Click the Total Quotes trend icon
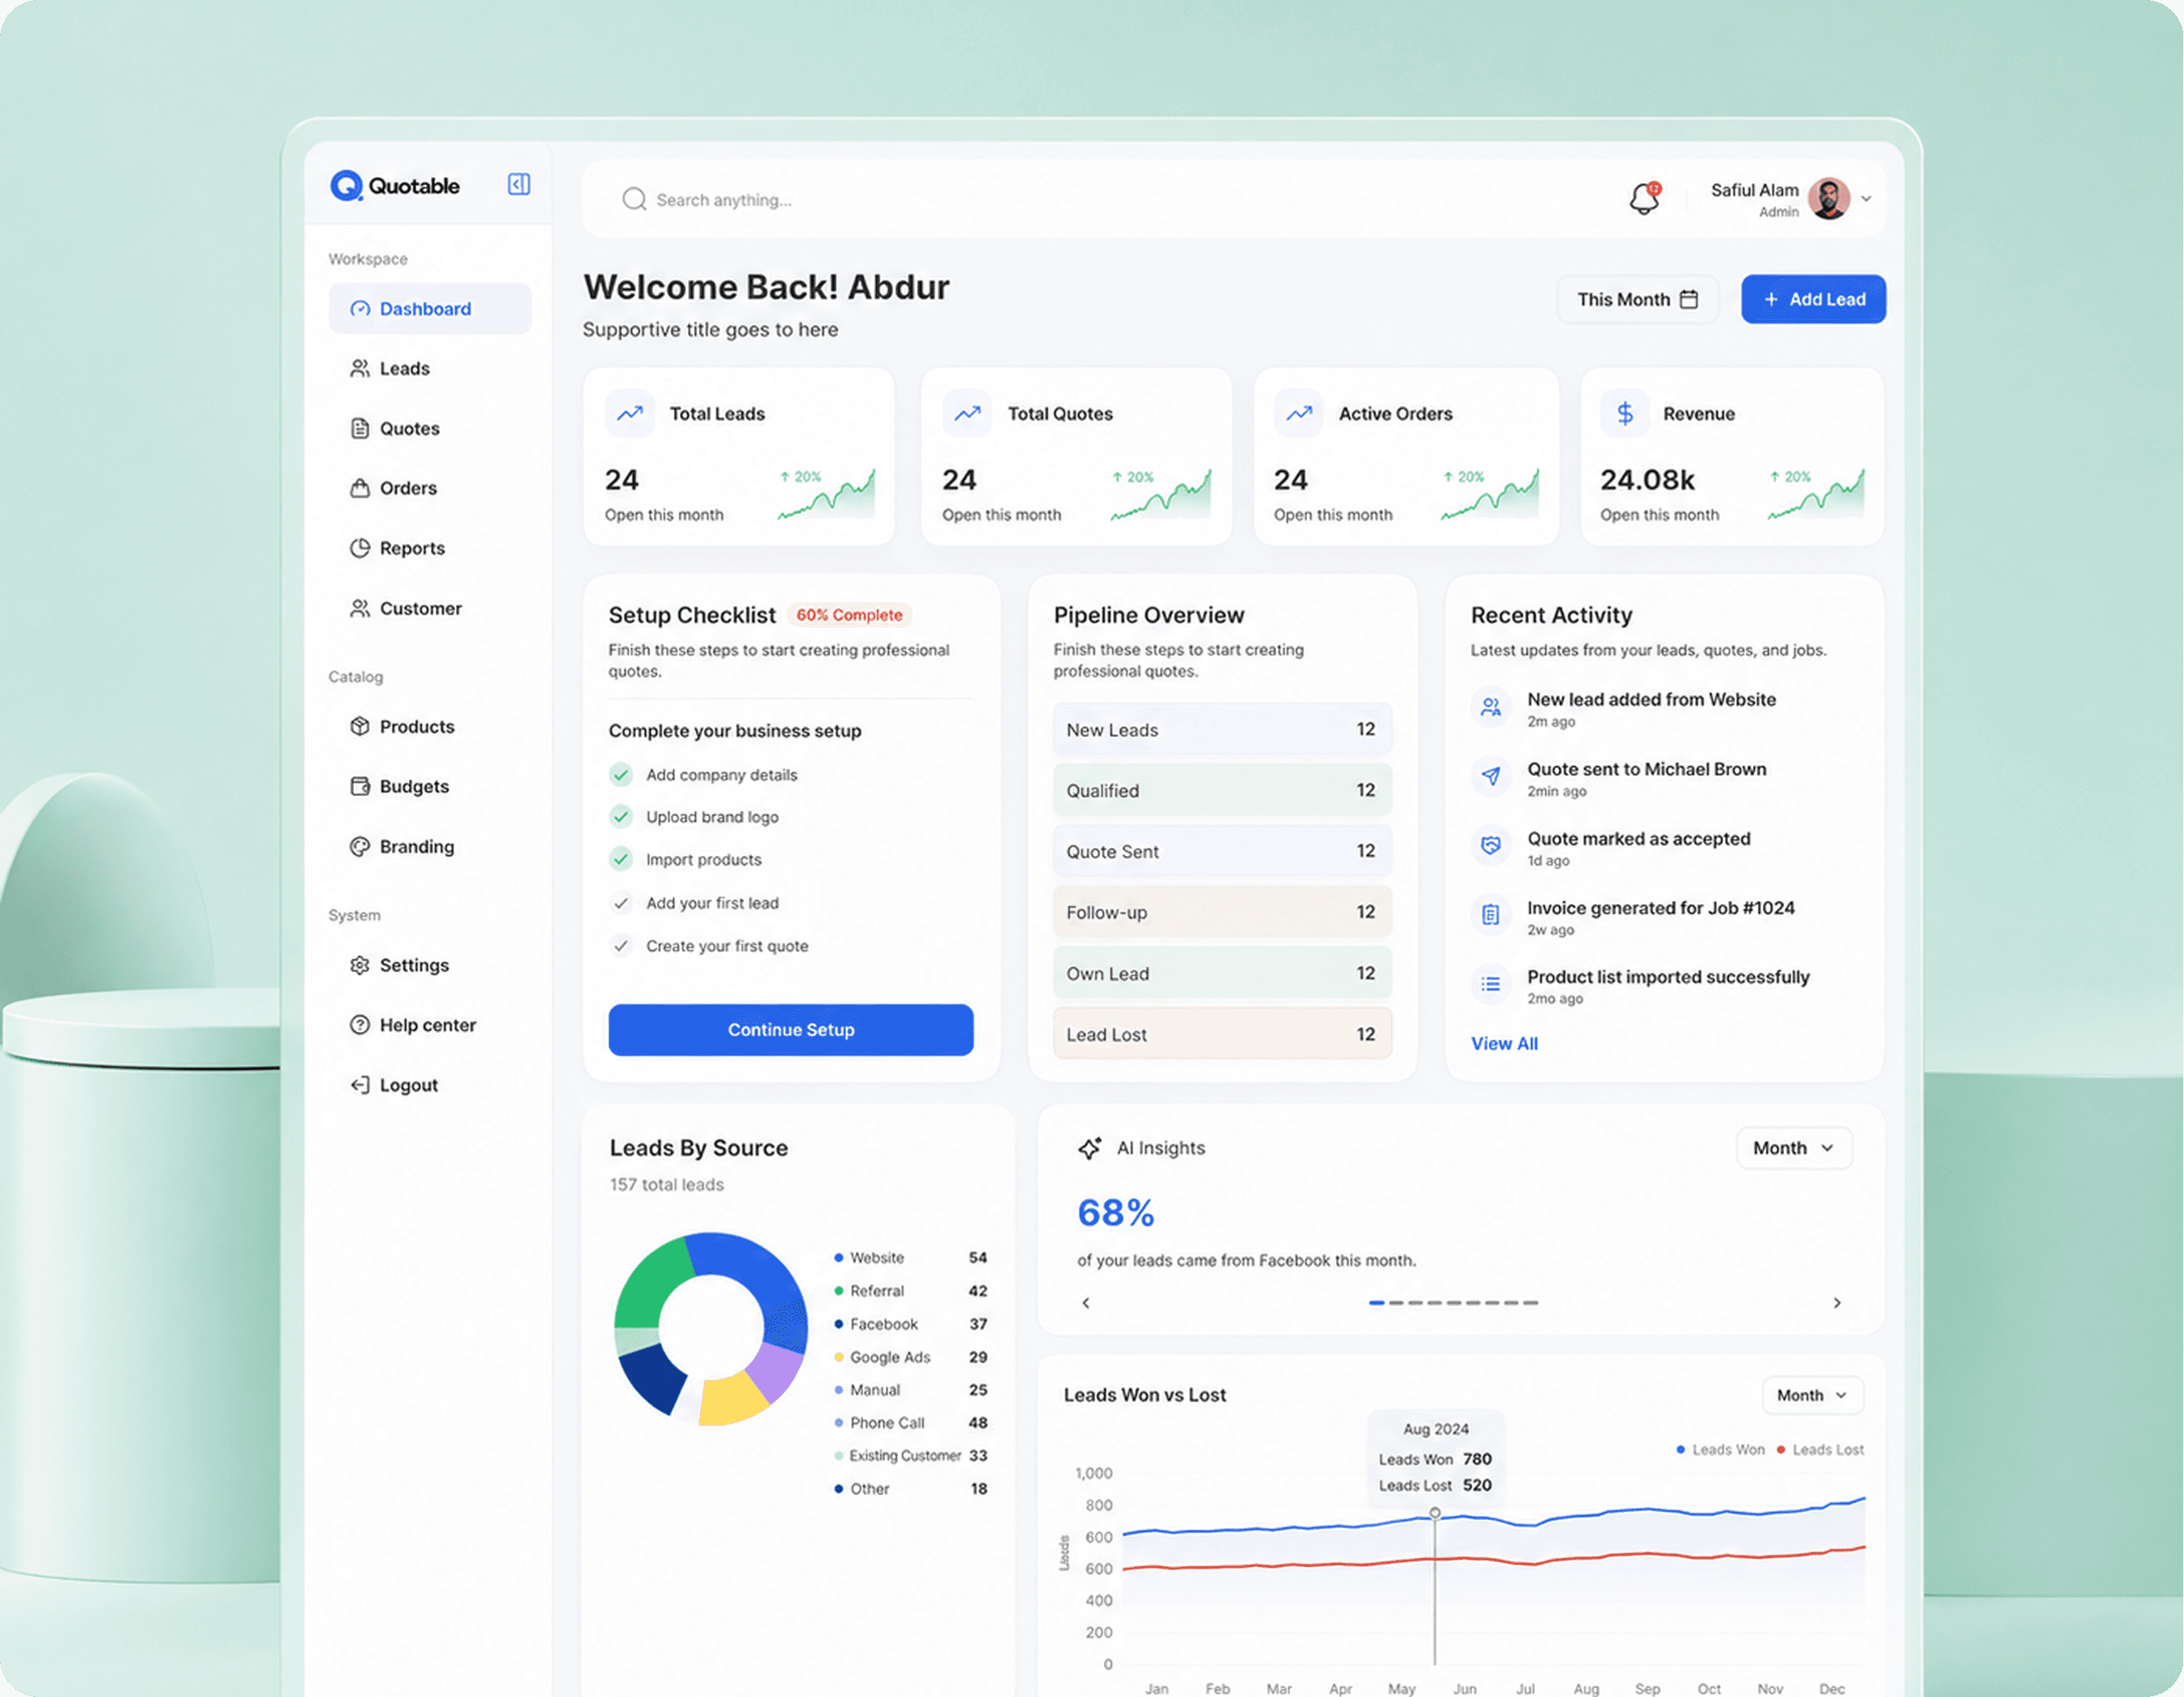 pos(967,413)
